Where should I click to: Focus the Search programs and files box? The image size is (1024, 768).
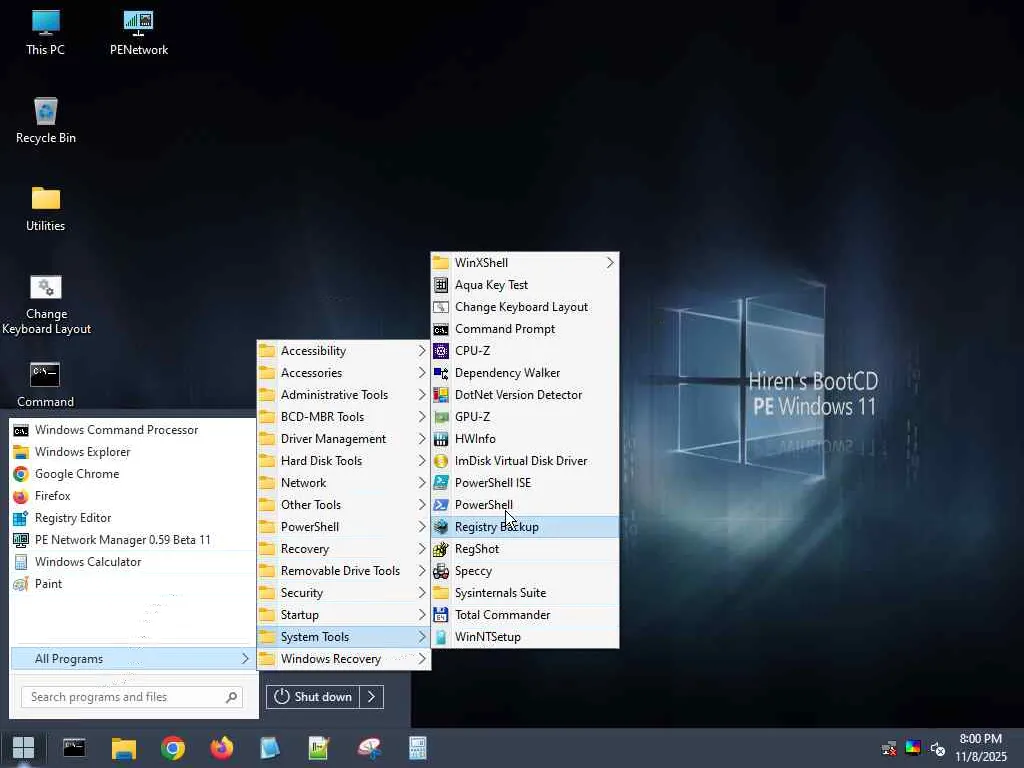click(x=132, y=697)
